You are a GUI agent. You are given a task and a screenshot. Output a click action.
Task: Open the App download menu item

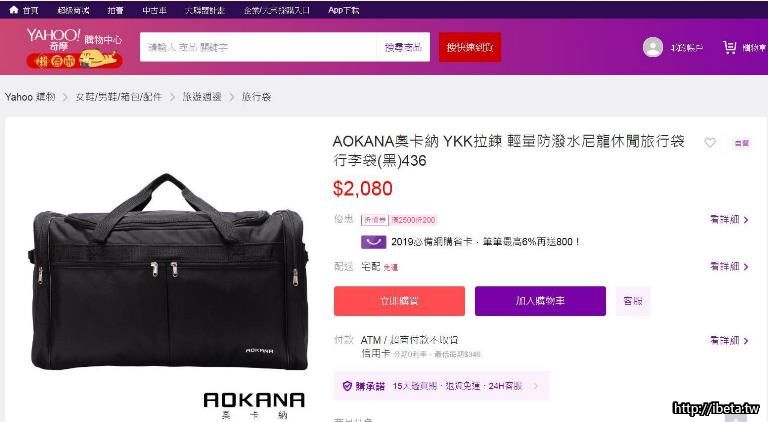pyautogui.click(x=343, y=10)
